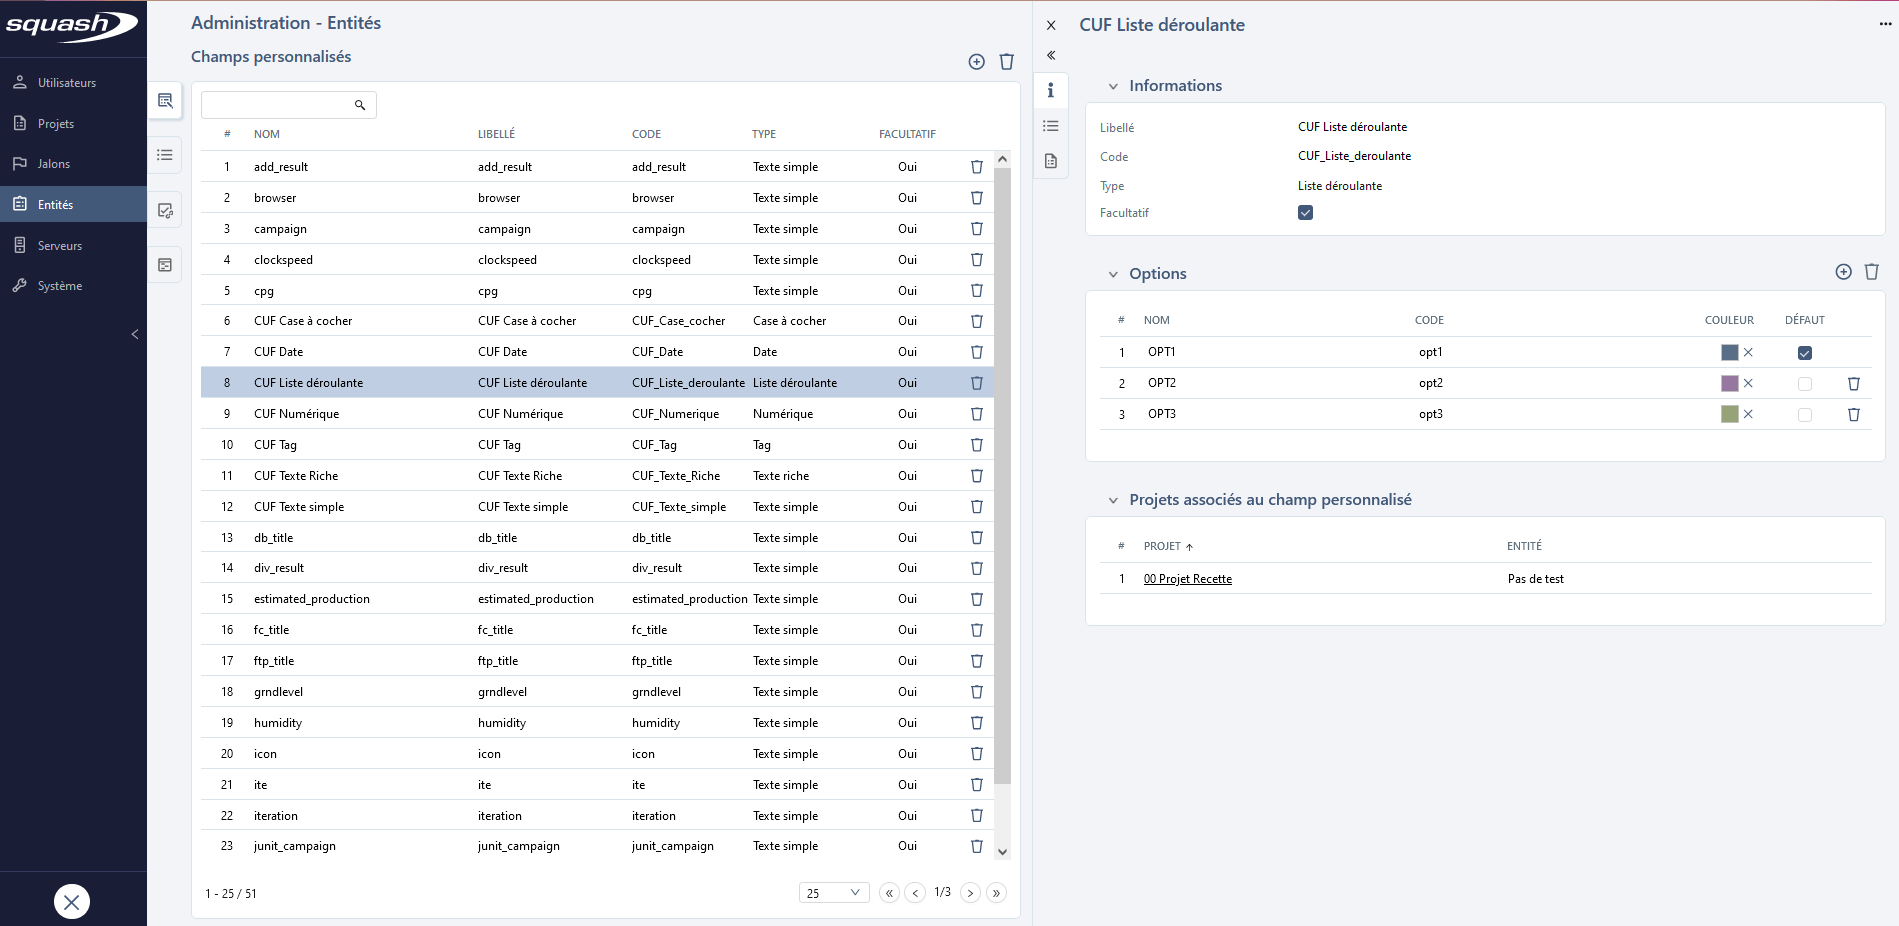Go to the next page of custom fields
This screenshot has width=1899, height=926.
click(x=970, y=893)
